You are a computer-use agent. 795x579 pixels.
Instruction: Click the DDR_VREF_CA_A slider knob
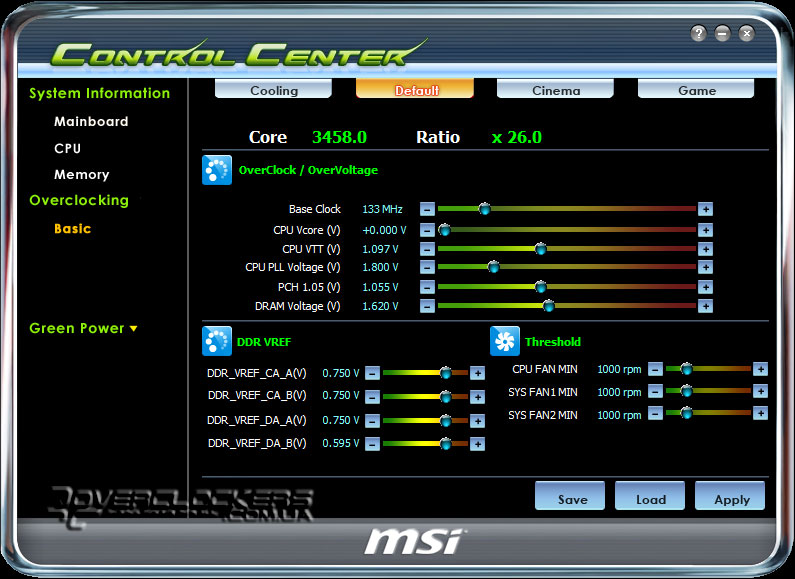(446, 373)
